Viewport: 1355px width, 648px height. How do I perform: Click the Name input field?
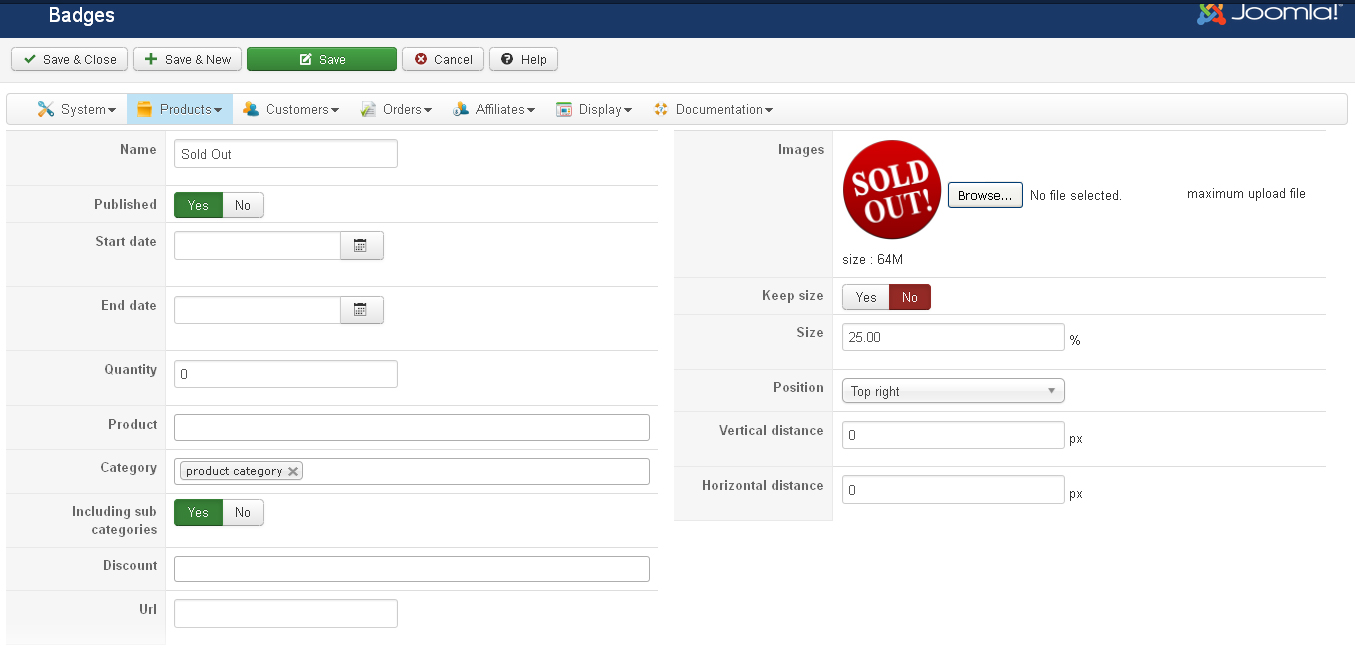coord(286,154)
